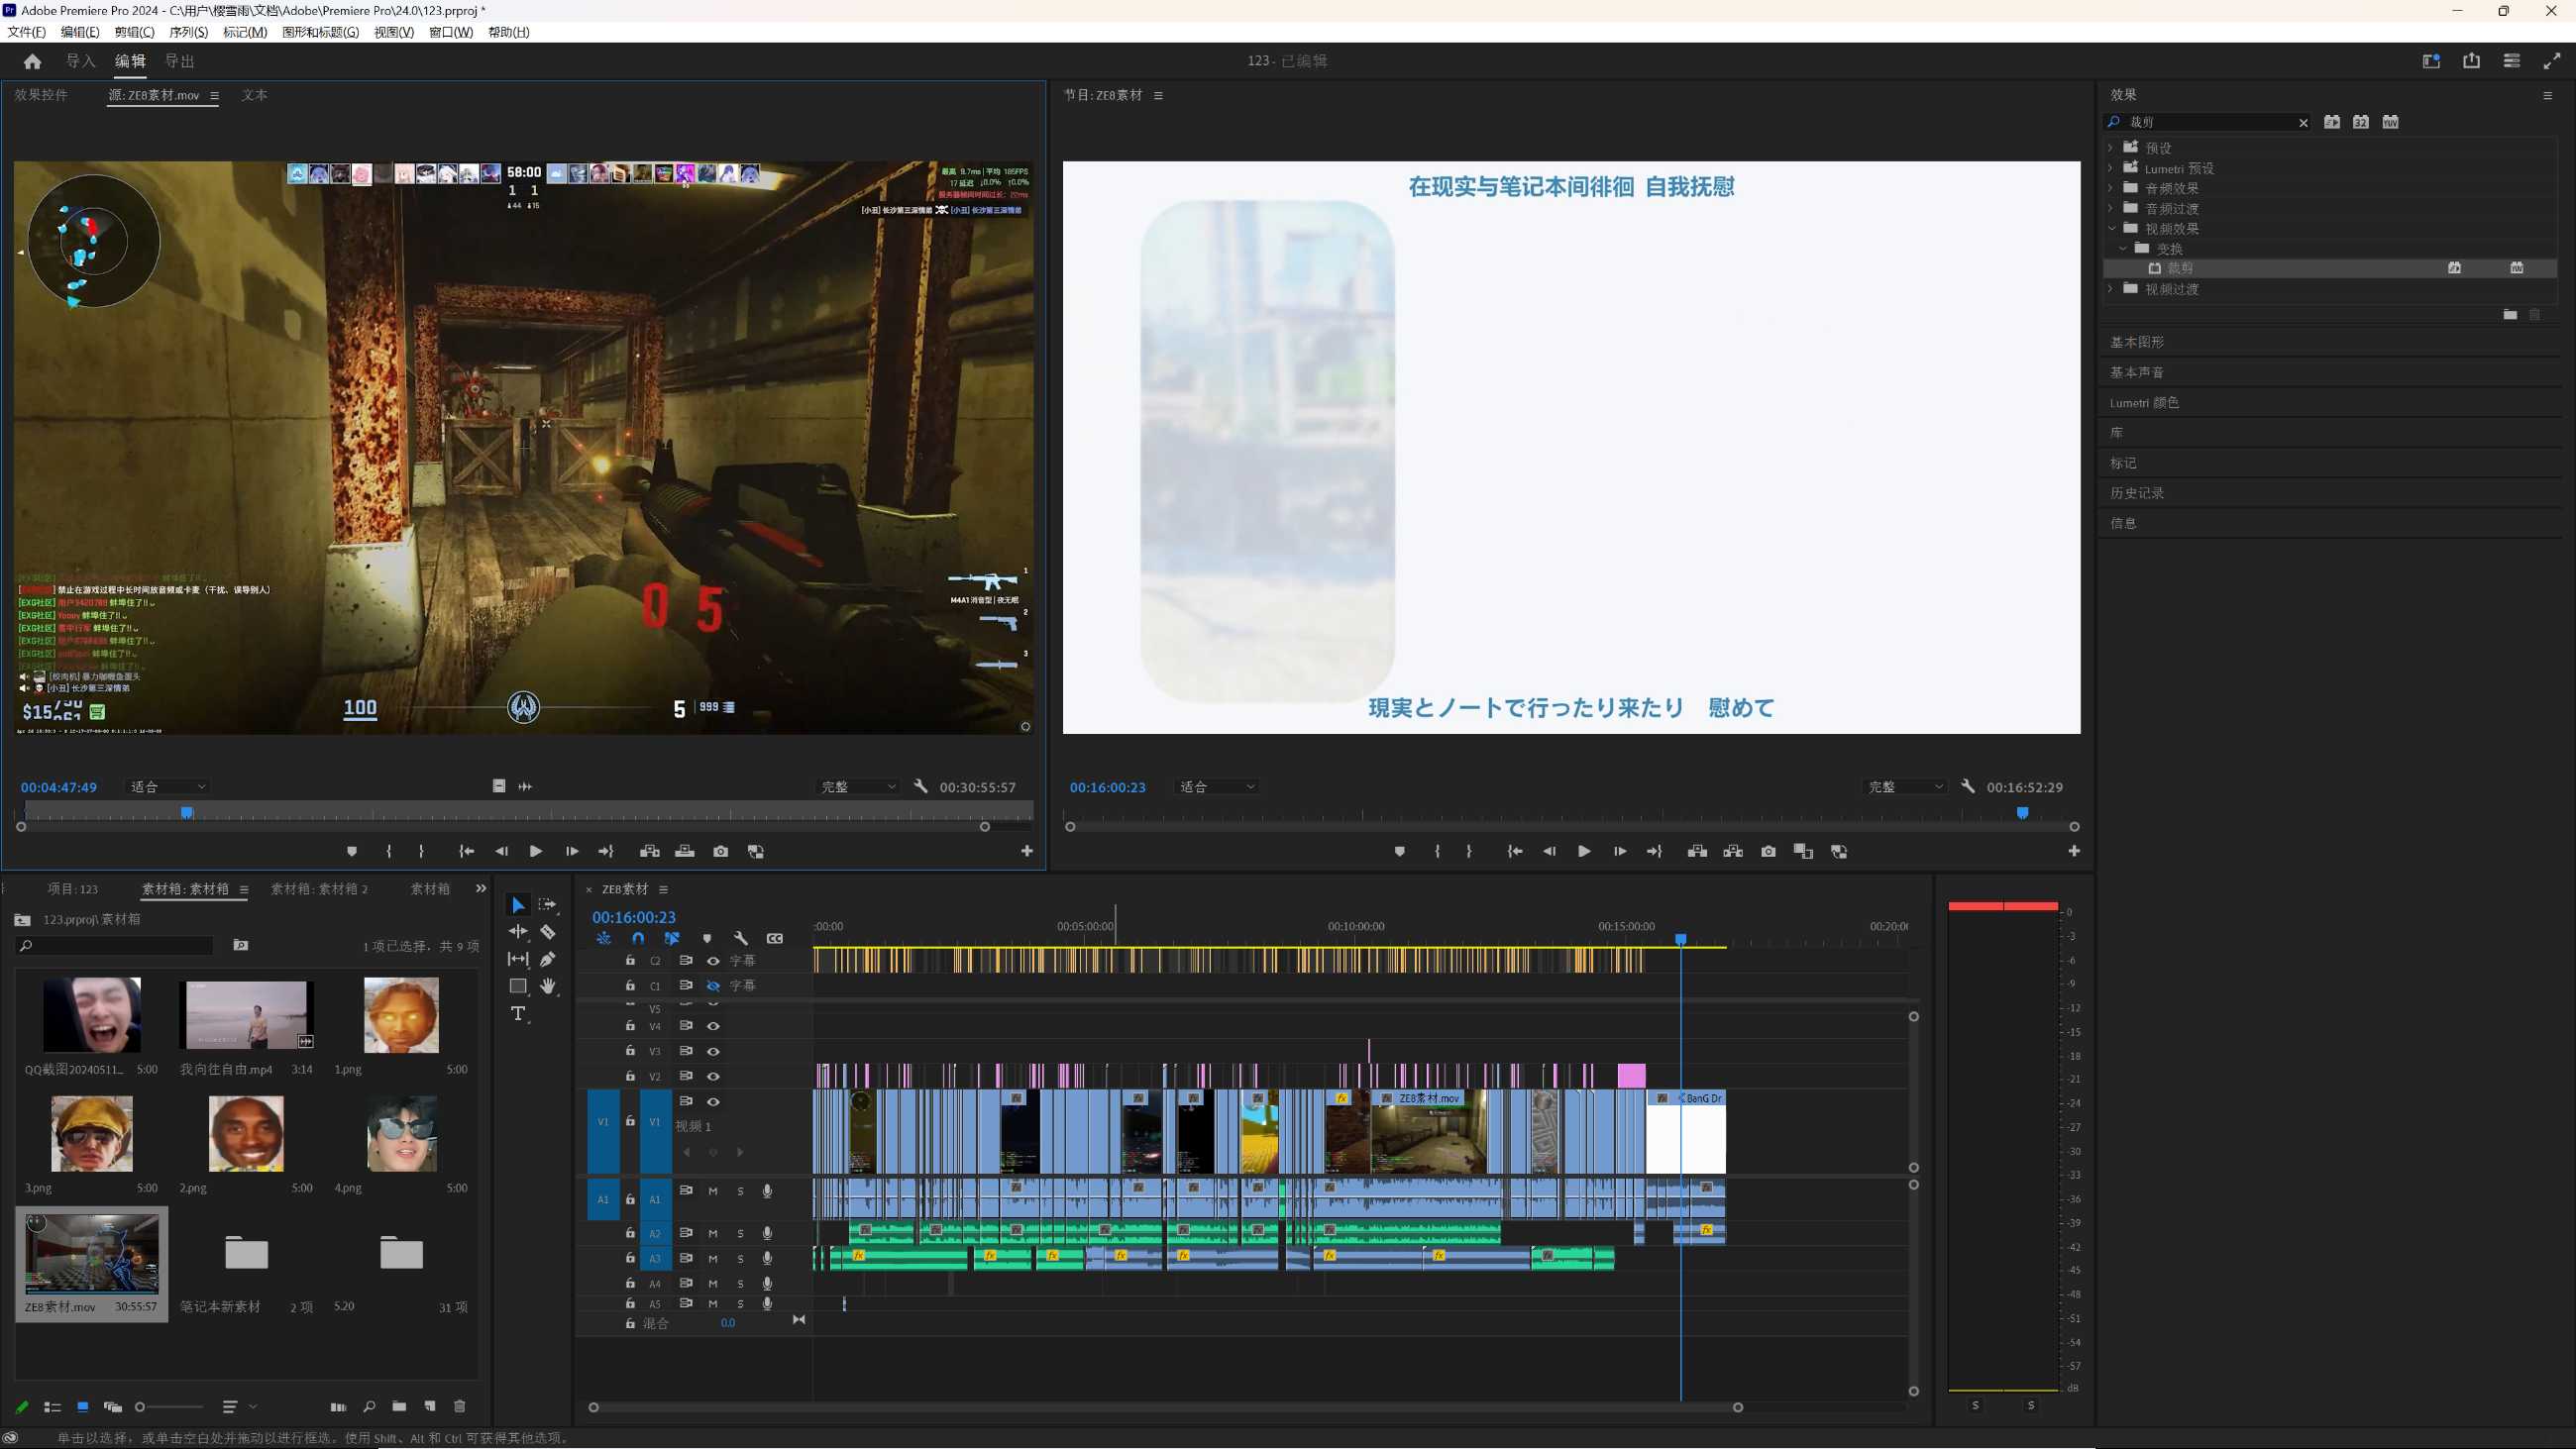
Task: Open Source monitor playback resolution dropdown
Action: [x=858, y=787]
